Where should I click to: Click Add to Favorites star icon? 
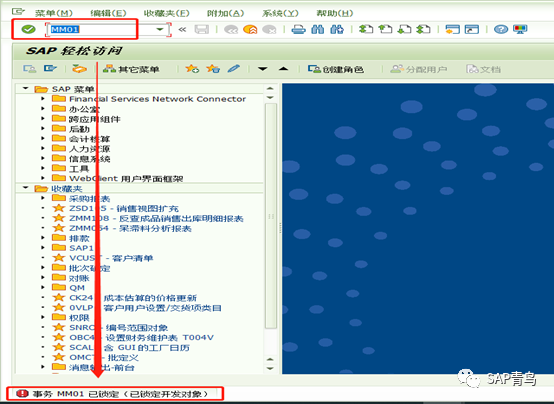(x=192, y=69)
